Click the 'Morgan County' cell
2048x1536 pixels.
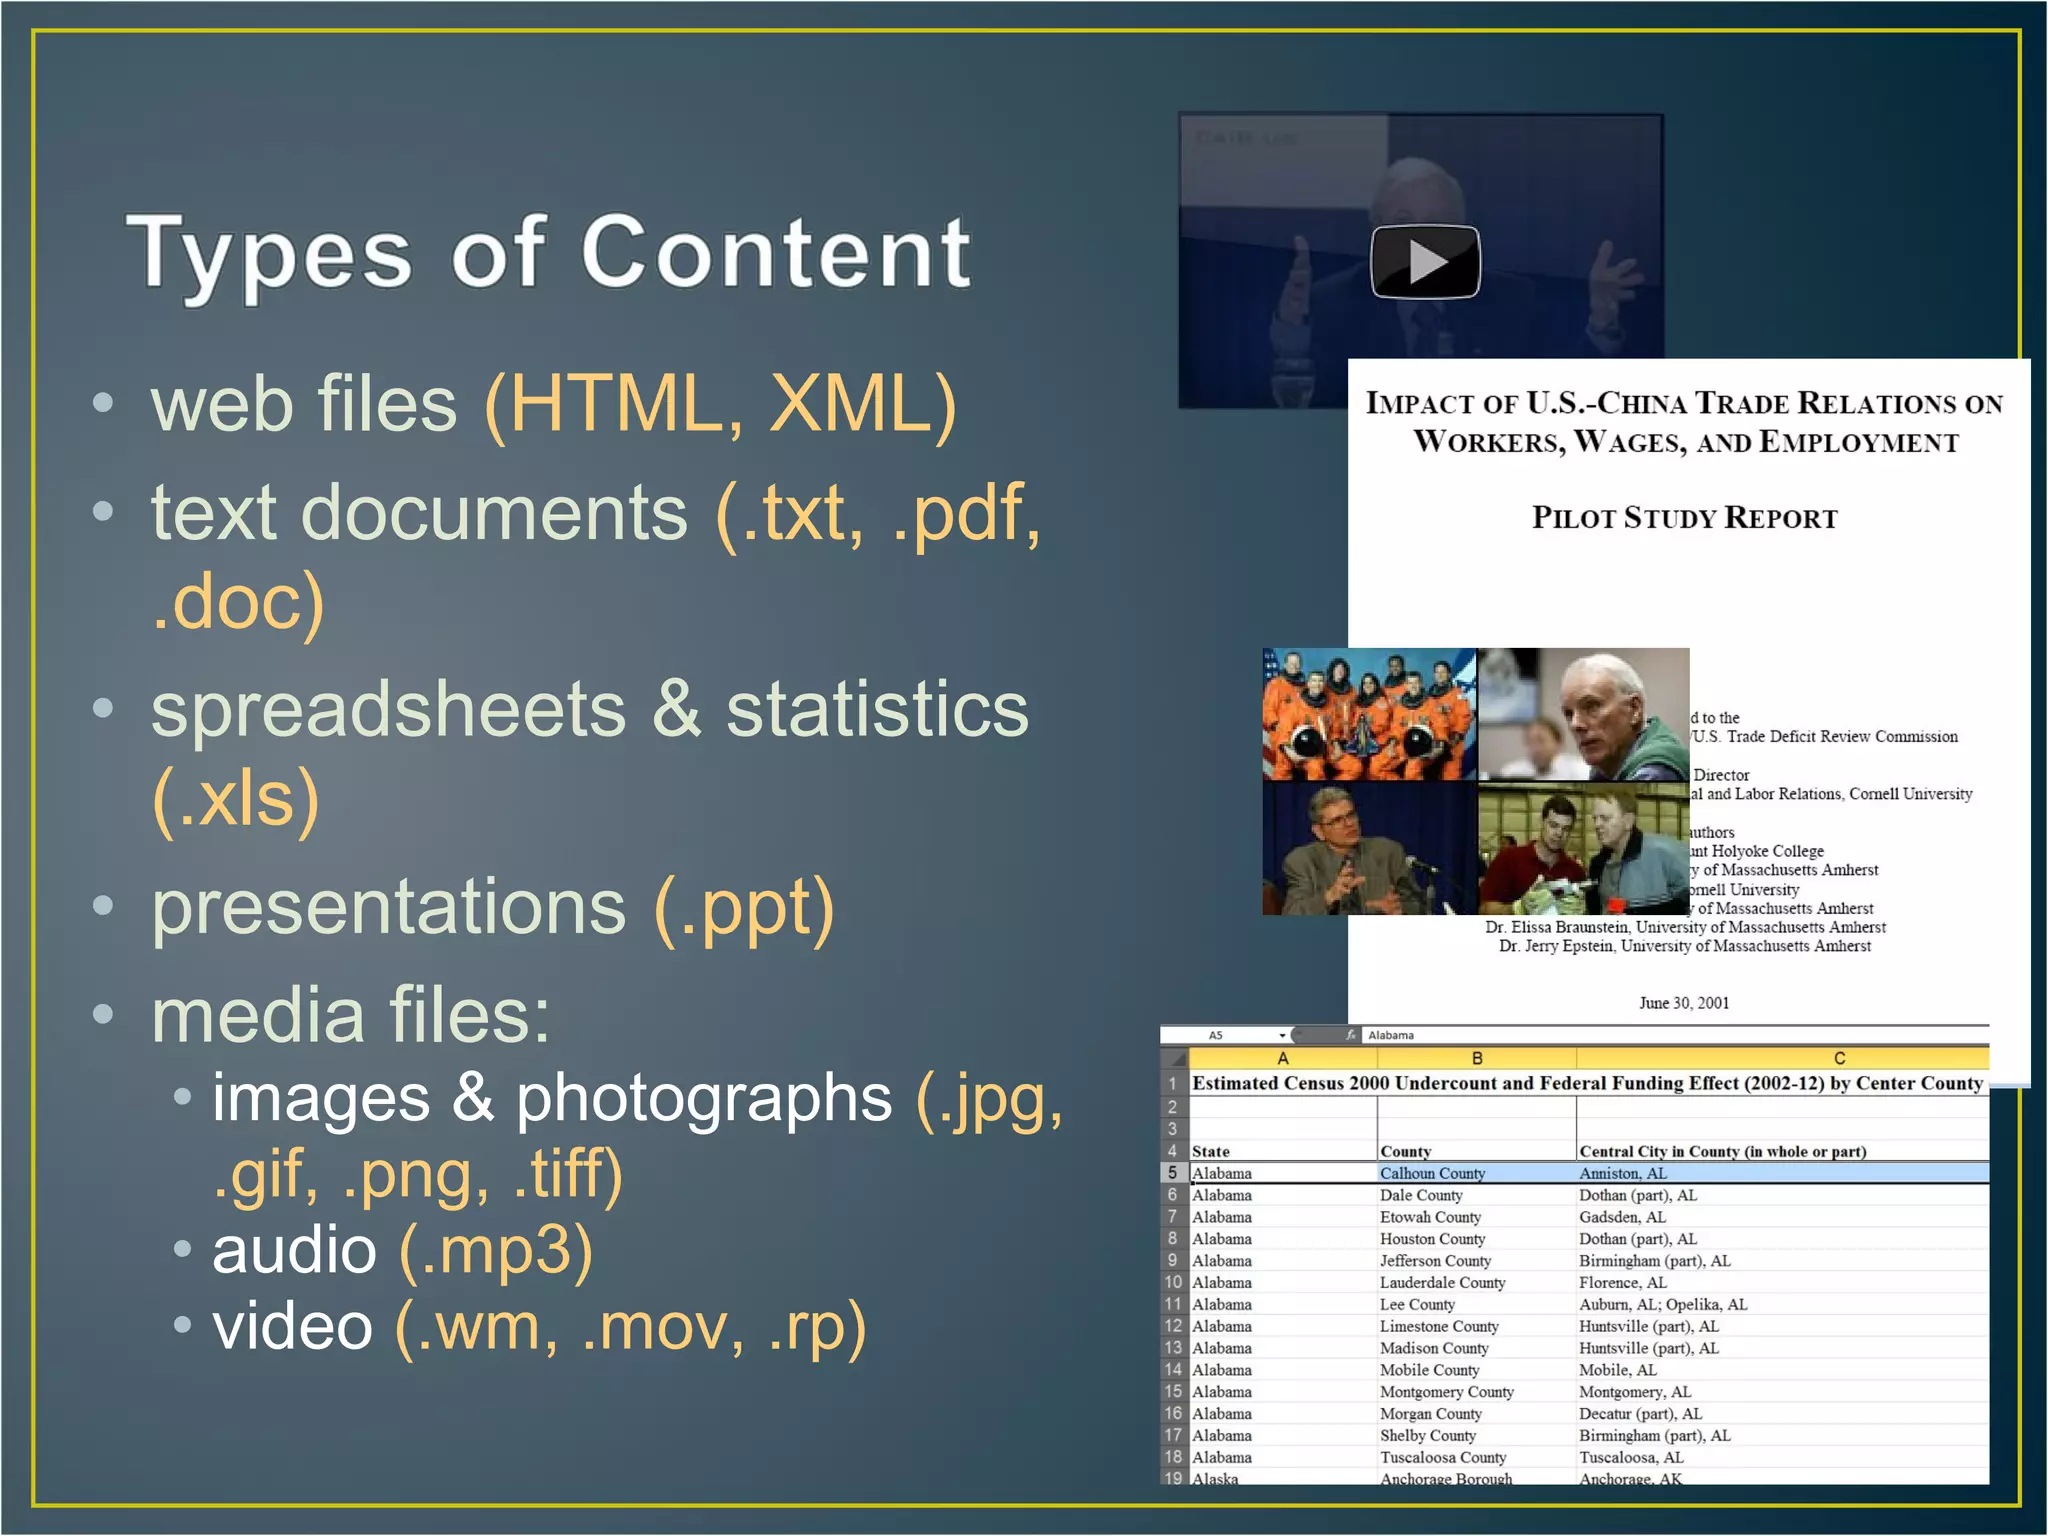coord(1477,1414)
